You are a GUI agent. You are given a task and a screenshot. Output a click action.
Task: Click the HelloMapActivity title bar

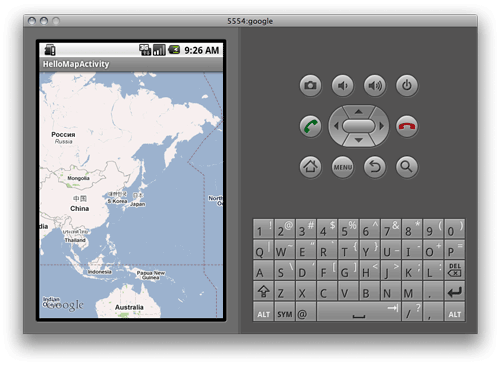click(x=131, y=64)
